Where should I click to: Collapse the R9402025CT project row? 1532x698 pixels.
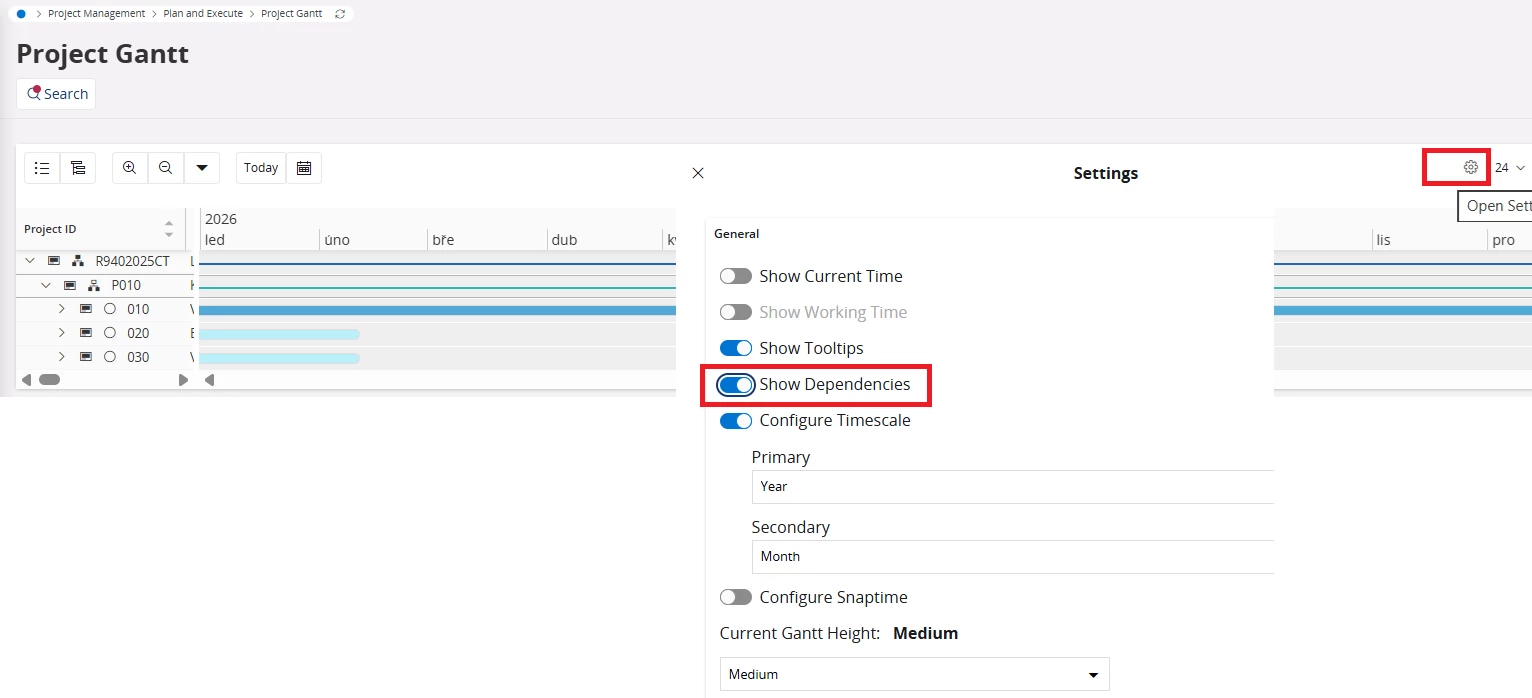[30, 261]
